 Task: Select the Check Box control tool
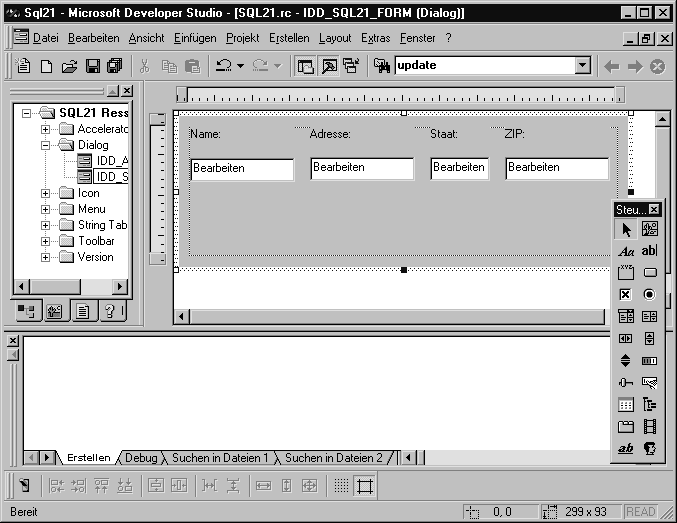(x=626, y=295)
